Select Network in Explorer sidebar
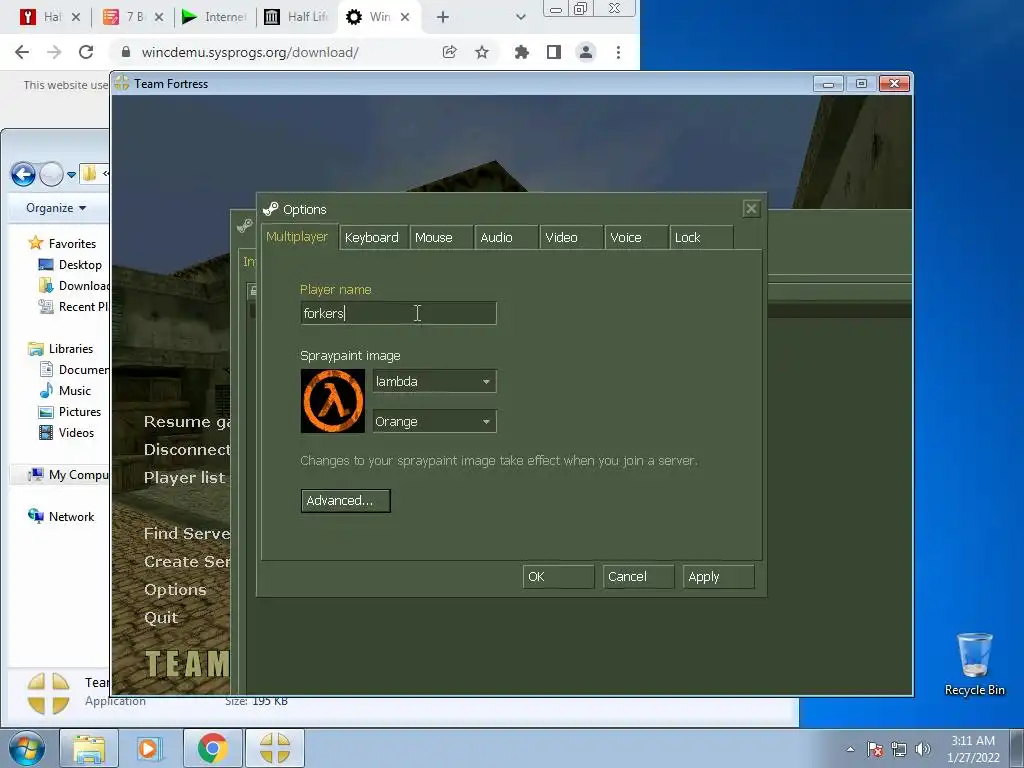The height and width of the screenshot is (768, 1024). tap(61, 517)
